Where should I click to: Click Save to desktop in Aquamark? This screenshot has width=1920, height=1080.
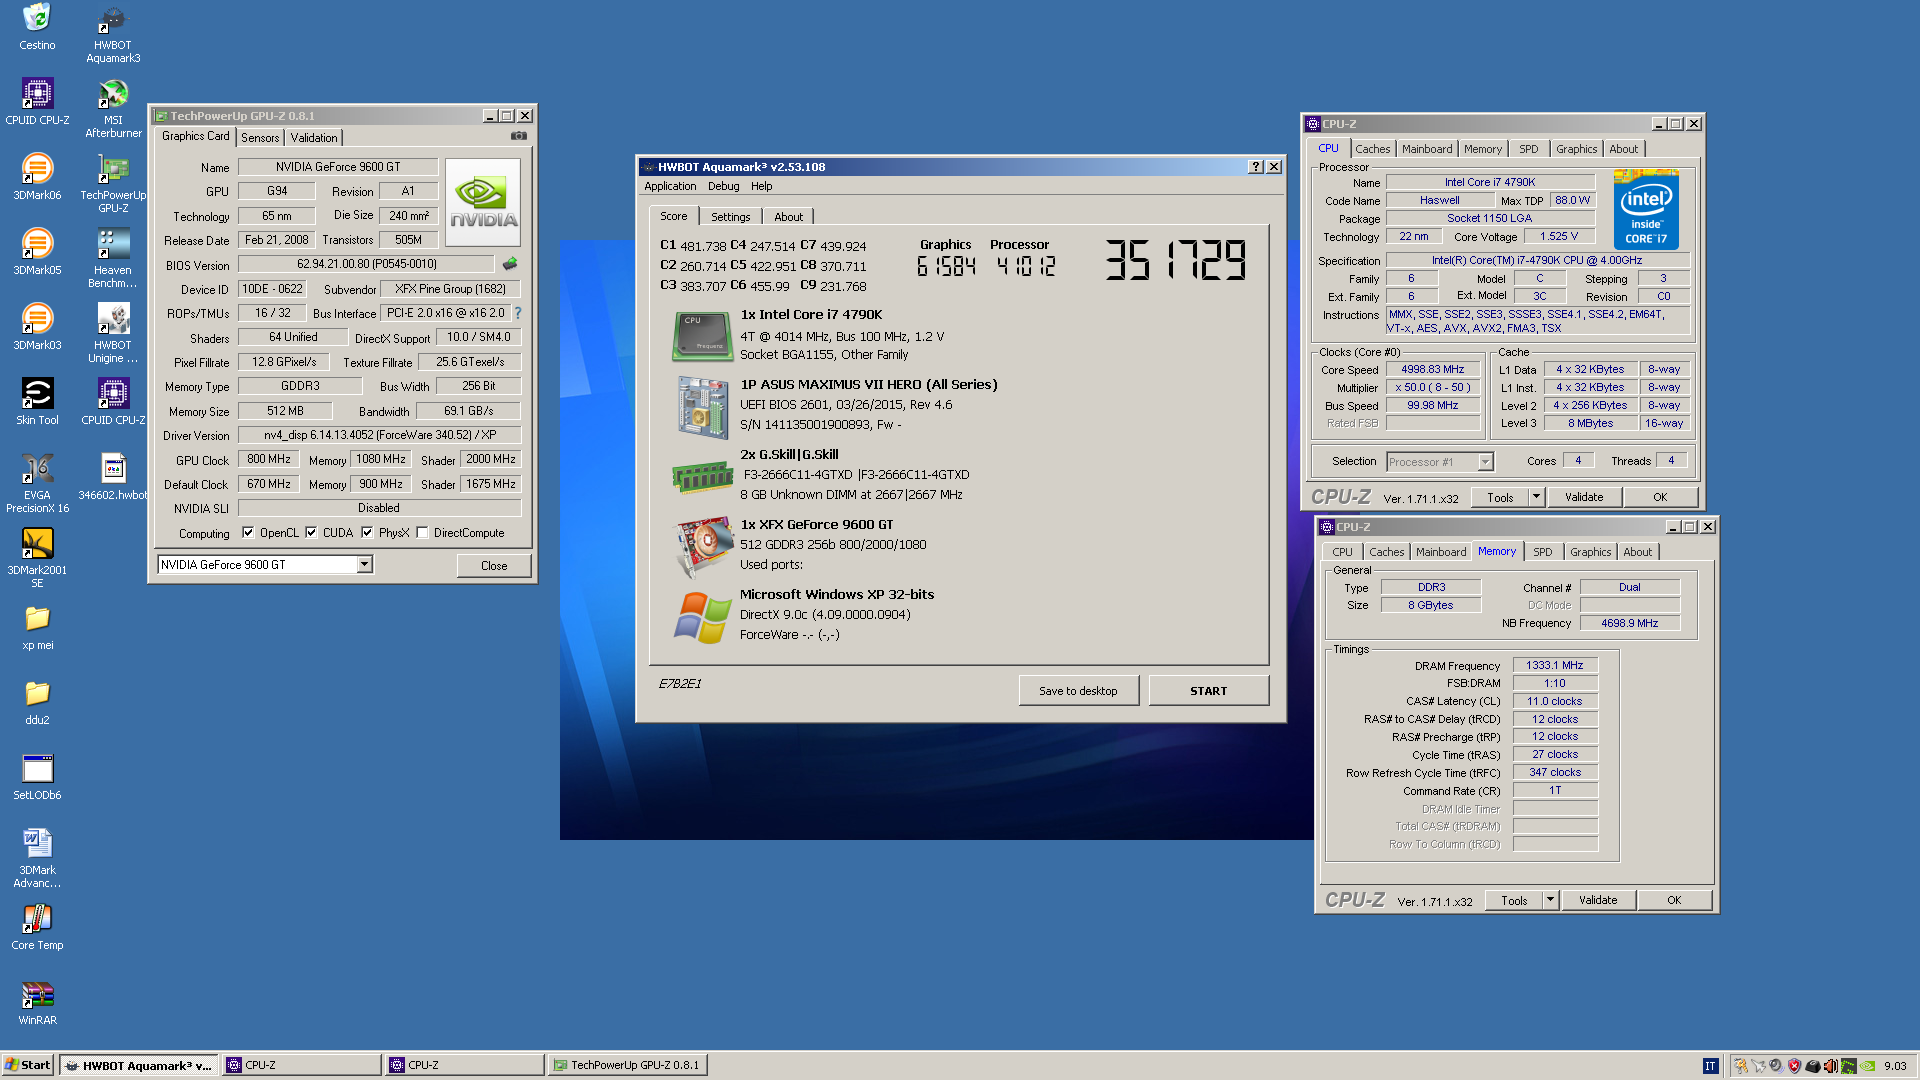(x=1078, y=691)
